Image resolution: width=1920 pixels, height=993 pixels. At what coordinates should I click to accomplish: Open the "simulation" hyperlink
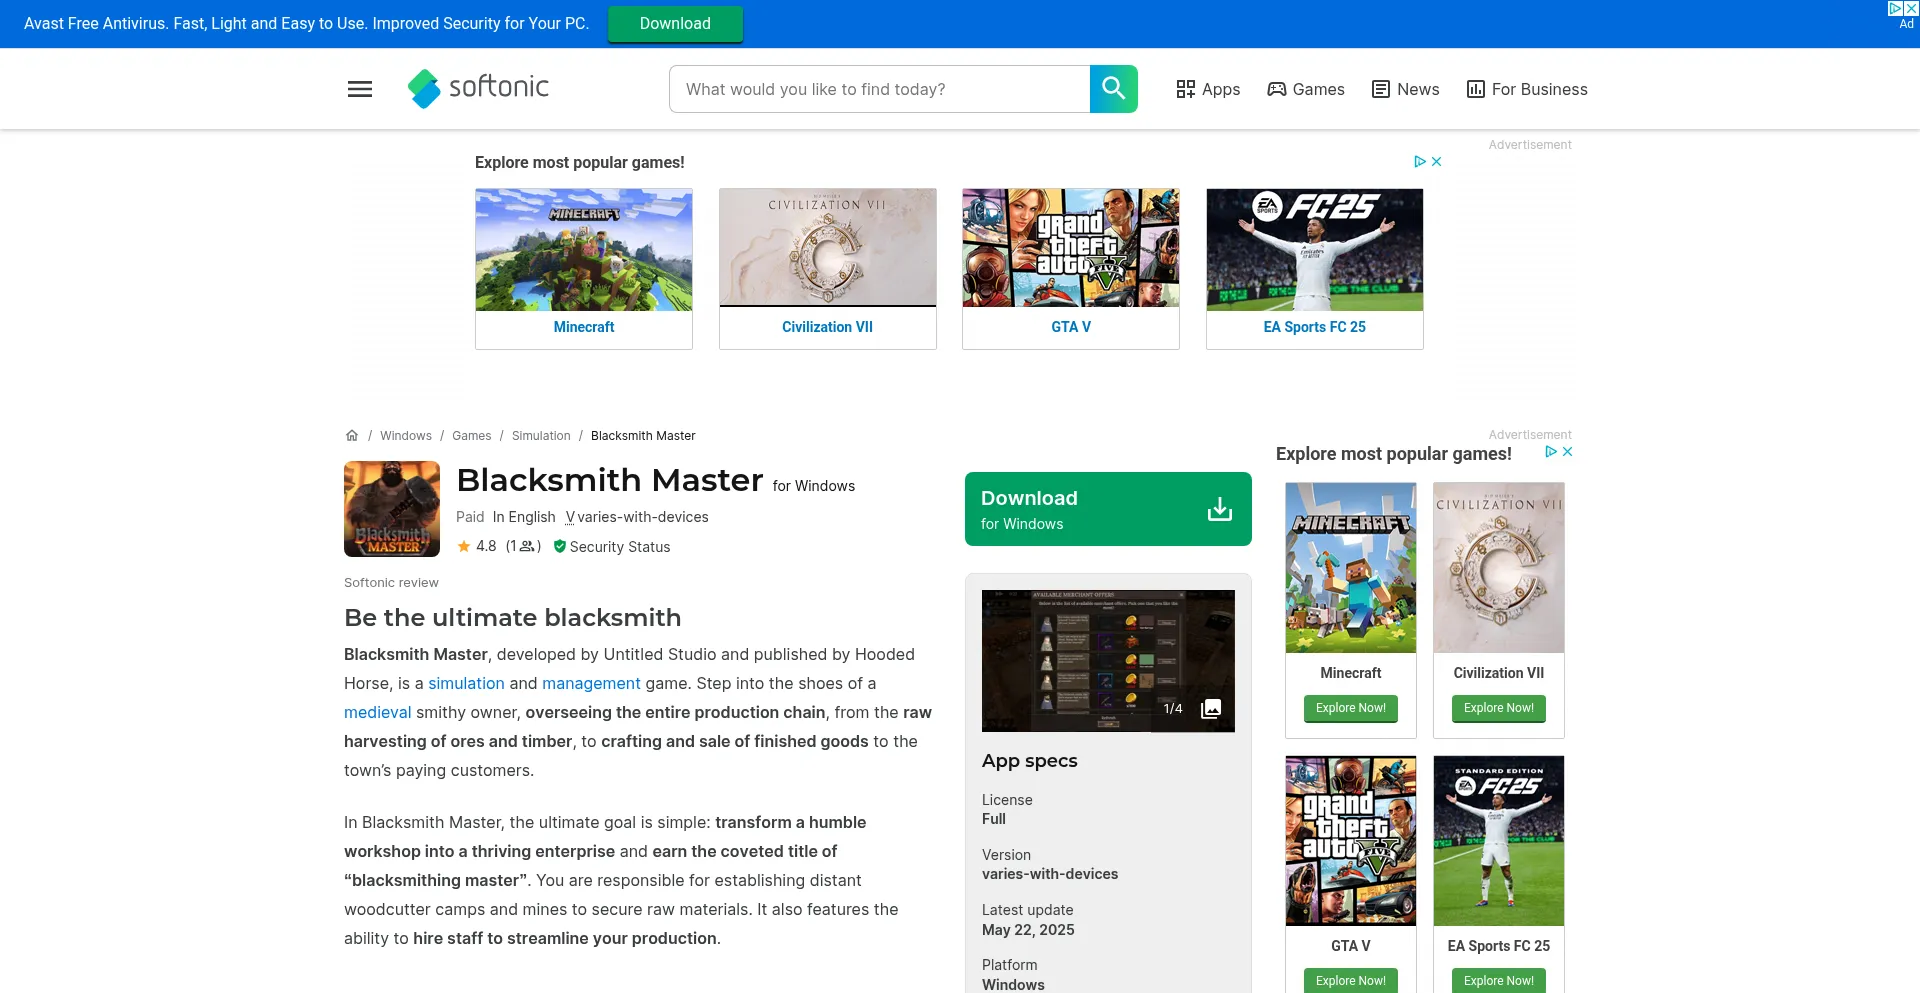click(x=466, y=683)
